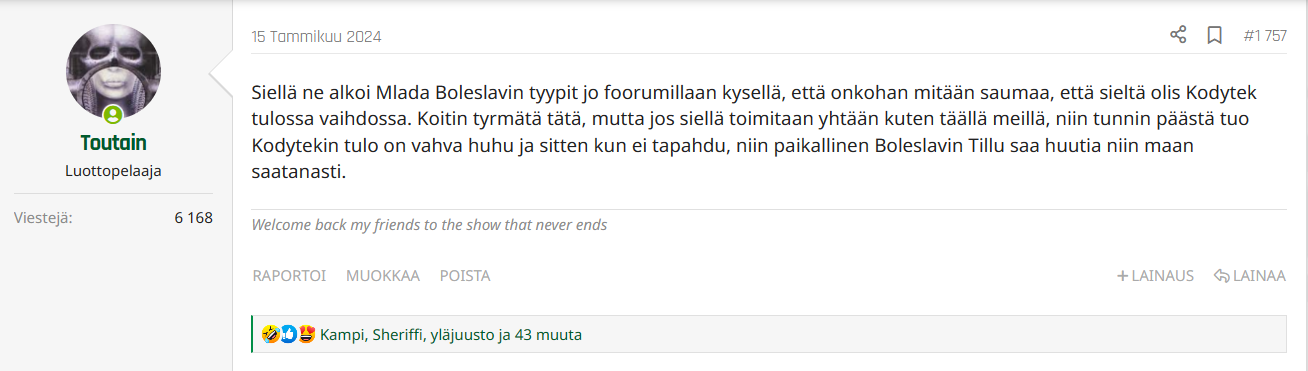This screenshot has width=1308, height=371.
Task: Expand the '43 muuta' reactions list
Action: [x=548, y=335]
